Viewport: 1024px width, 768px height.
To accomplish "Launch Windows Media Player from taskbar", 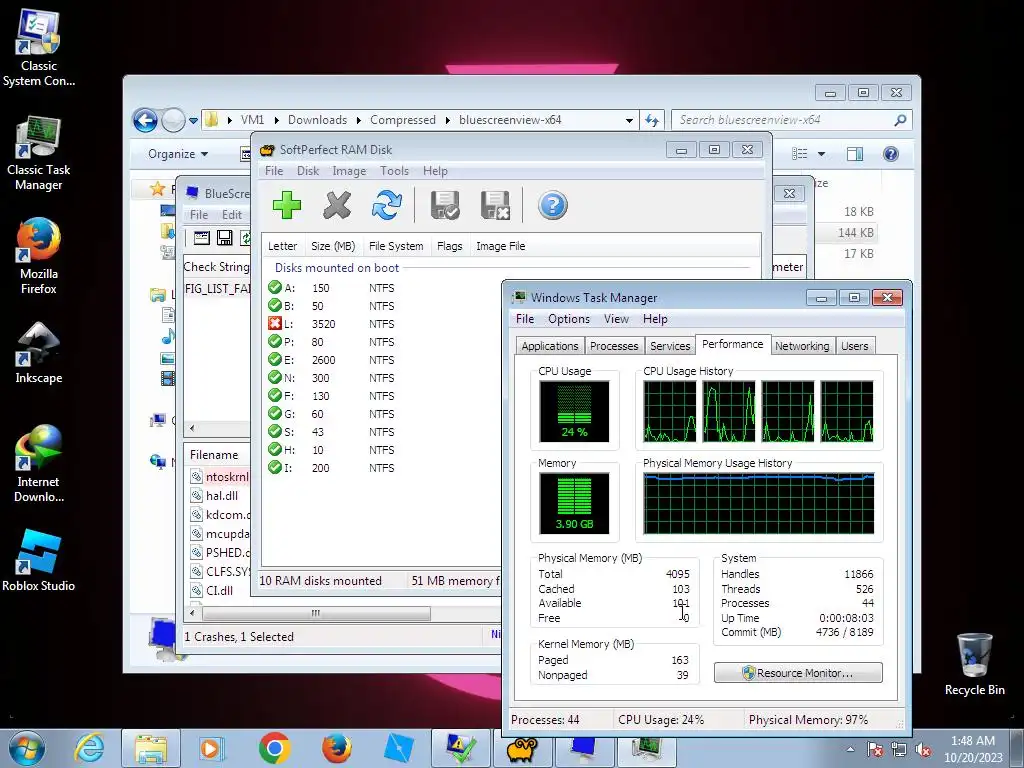I will (212, 748).
